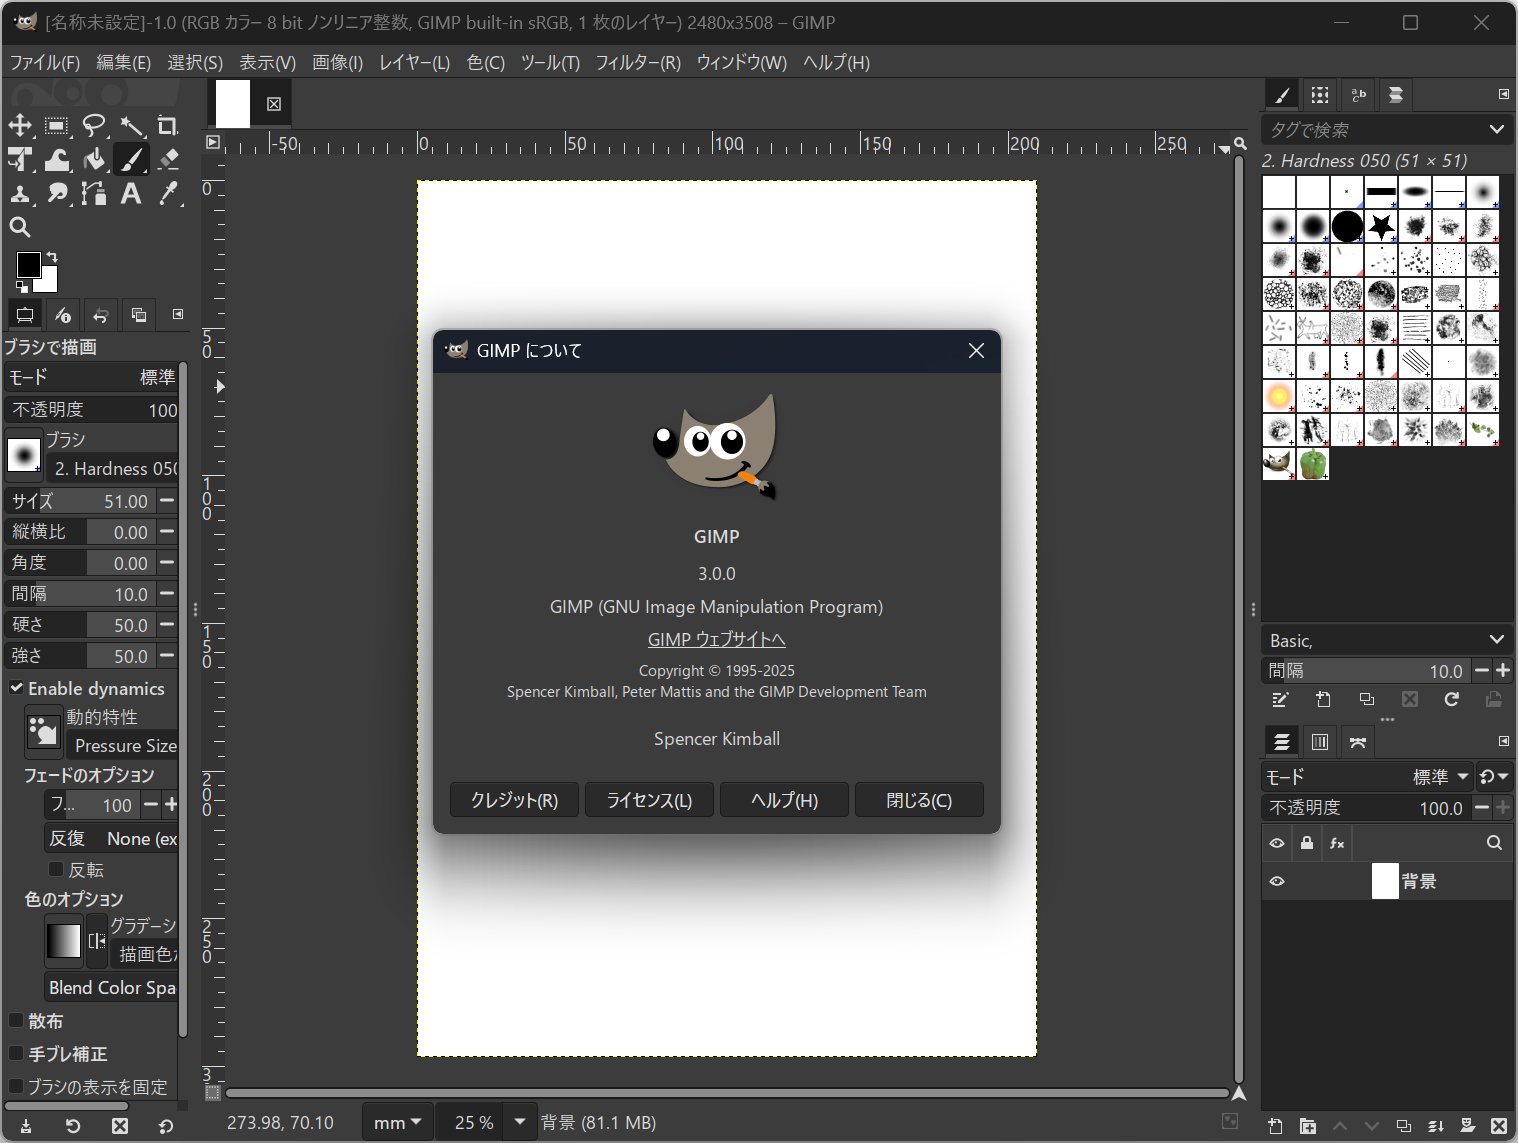This screenshot has width=1518, height=1143.
Task: Select the Text tool
Action: (131, 194)
